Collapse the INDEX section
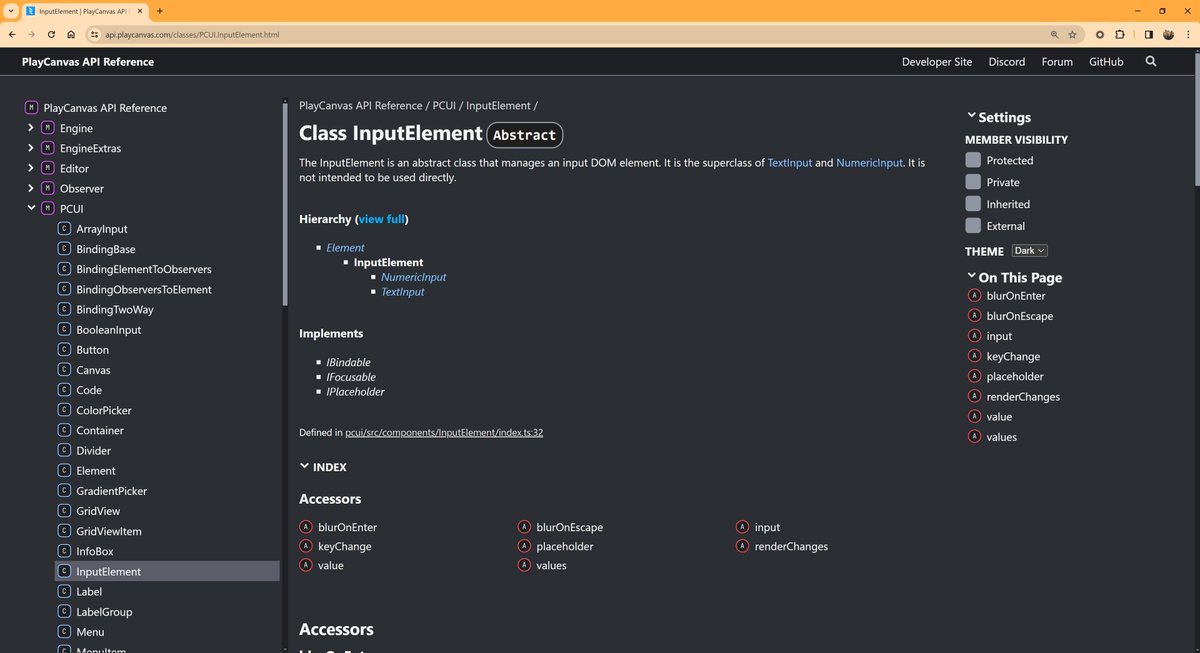Viewport: 1200px width, 653px height. (x=323, y=467)
